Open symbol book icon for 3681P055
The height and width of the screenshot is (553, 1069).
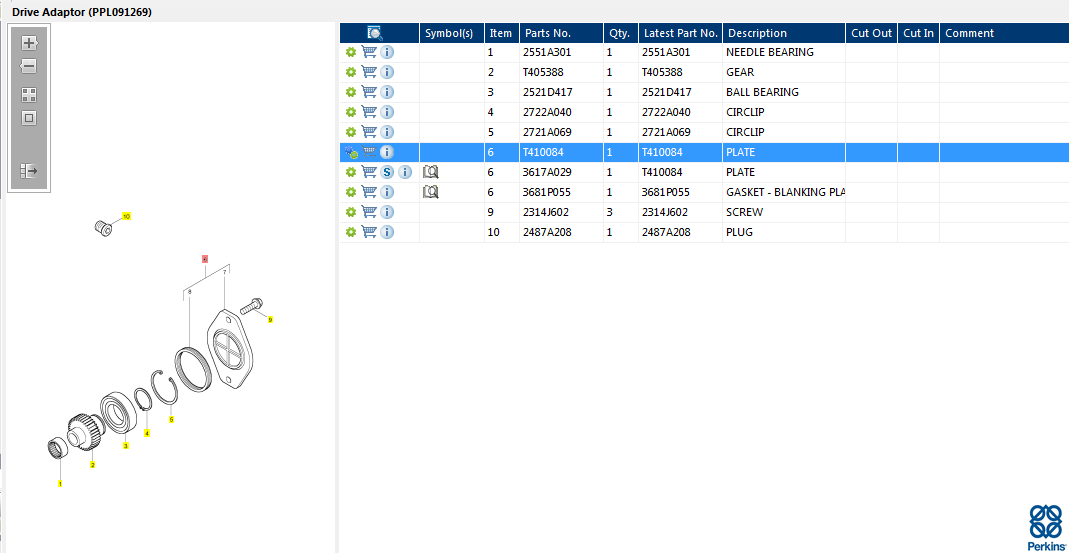(x=431, y=192)
